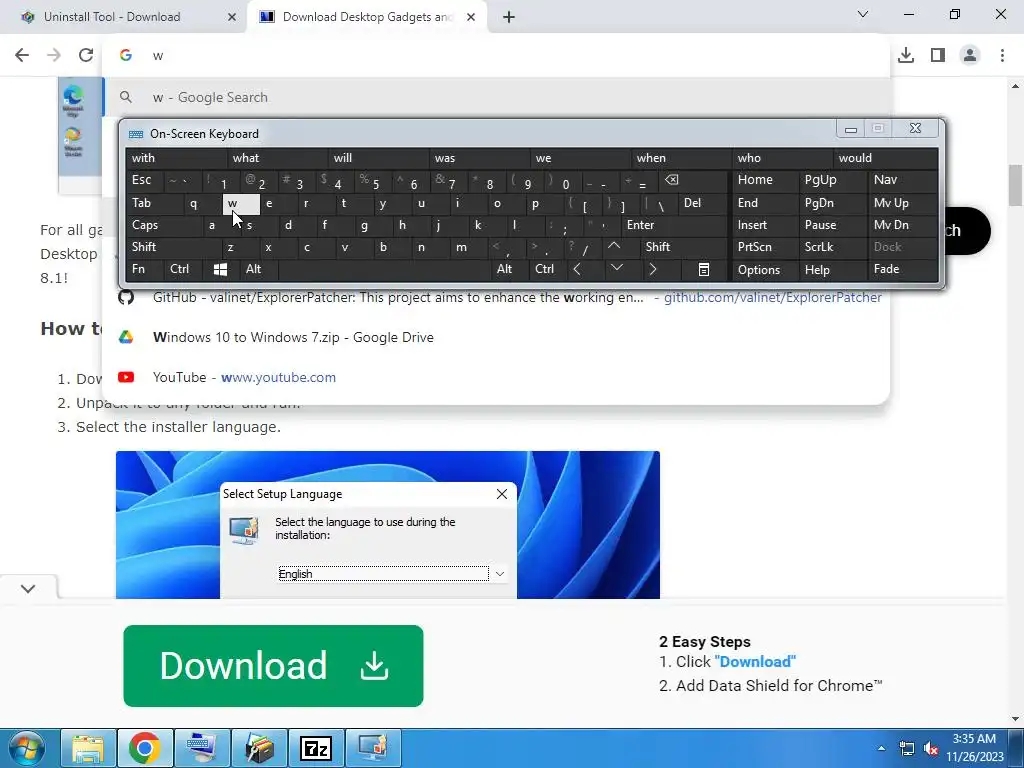Click the Esc key on keyboard

(144, 180)
